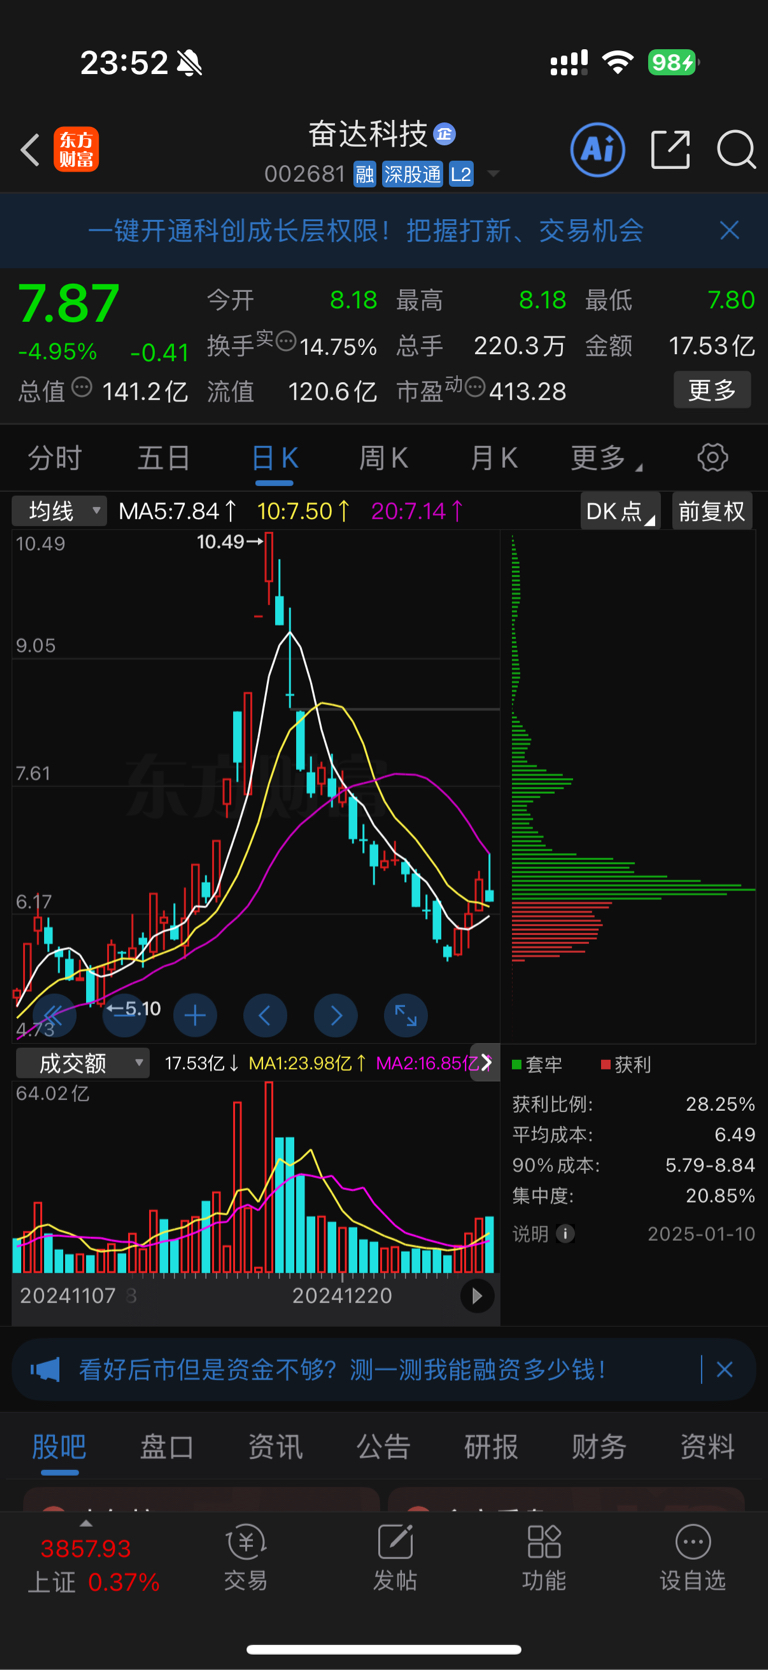Move chart cursor left arrow button

(x=265, y=1016)
